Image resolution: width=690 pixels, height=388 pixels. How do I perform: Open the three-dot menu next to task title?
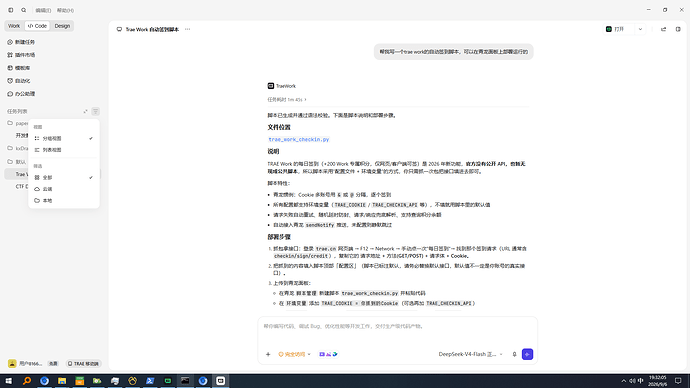point(187,29)
